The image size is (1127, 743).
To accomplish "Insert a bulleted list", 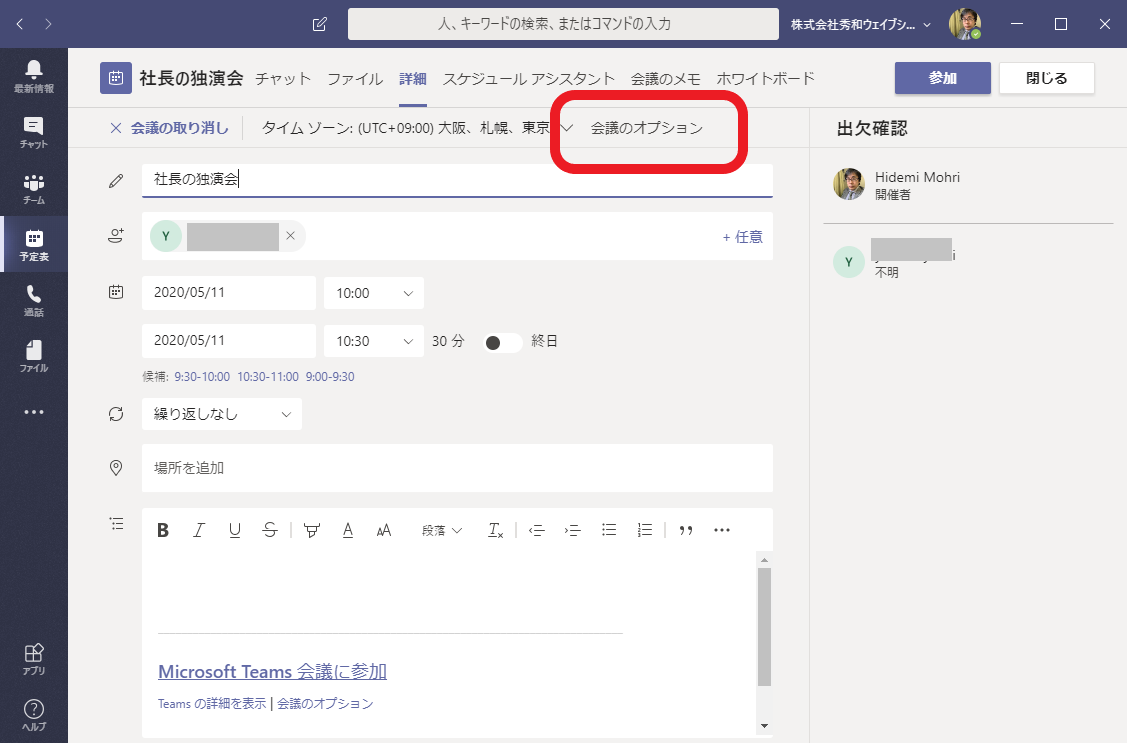I will (609, 530).
